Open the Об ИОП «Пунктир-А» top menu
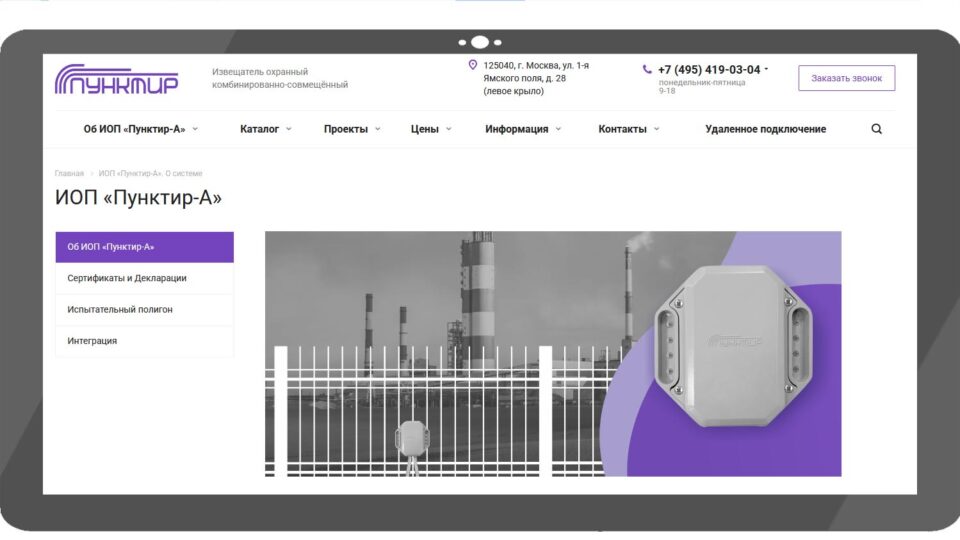Image resolution: width=960 pixels, height=540 pixels. point(134,129)
